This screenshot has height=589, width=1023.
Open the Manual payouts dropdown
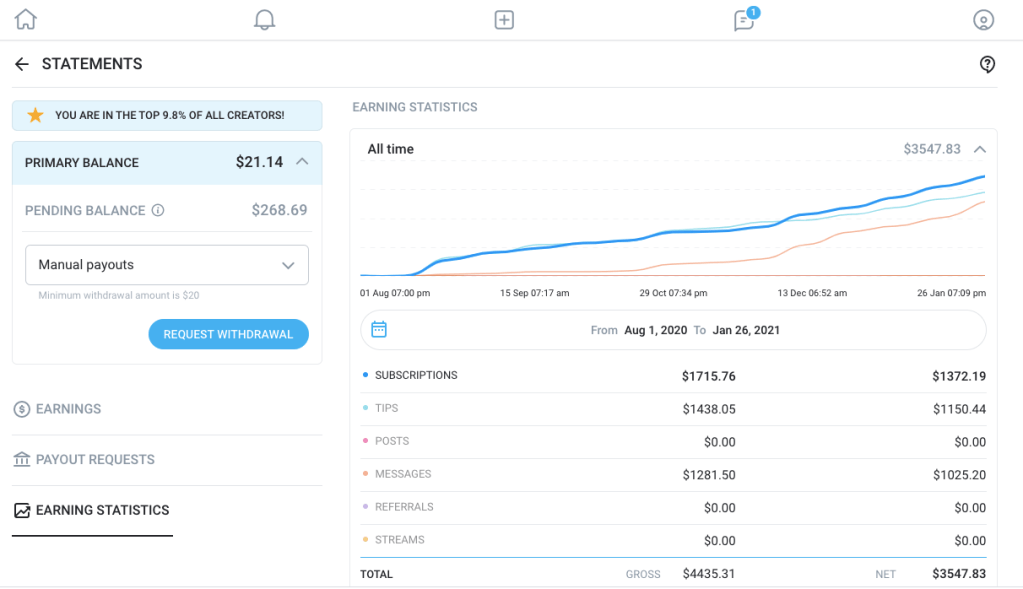(167, 265)
